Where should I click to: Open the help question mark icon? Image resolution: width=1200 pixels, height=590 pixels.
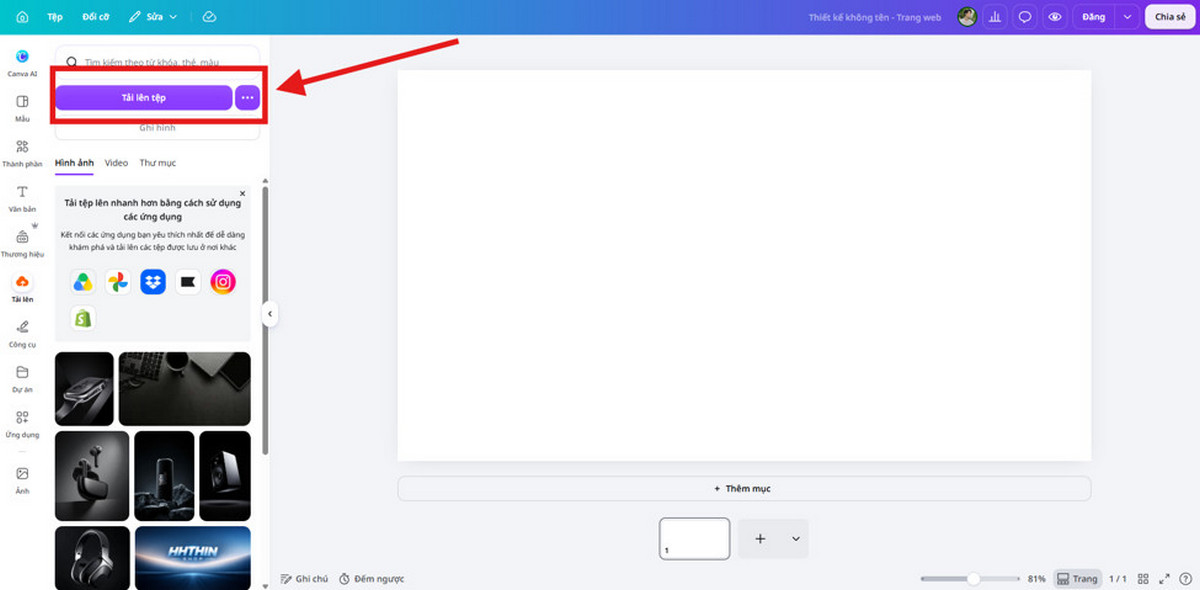pos(1185,579)
